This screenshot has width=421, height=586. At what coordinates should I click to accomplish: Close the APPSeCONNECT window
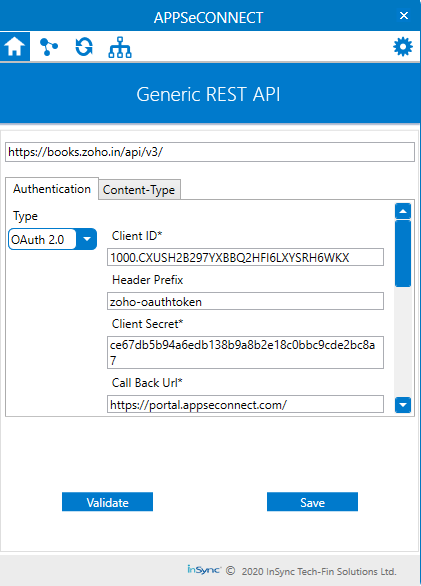click(404, 16)
